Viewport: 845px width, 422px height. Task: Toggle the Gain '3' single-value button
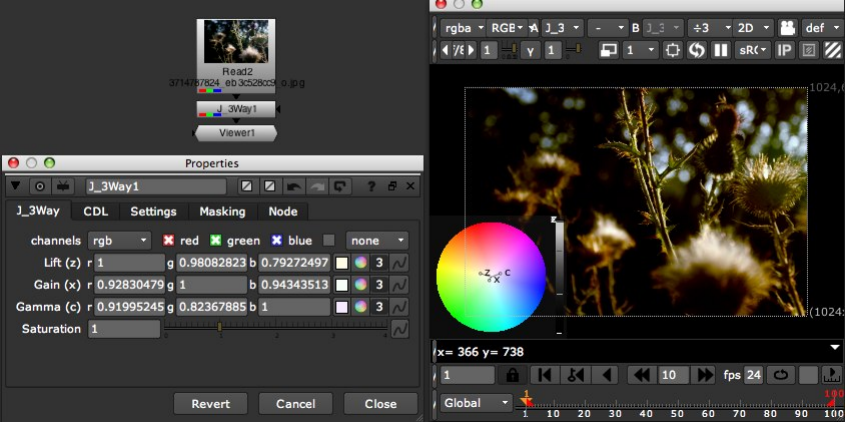coord(380,285)
